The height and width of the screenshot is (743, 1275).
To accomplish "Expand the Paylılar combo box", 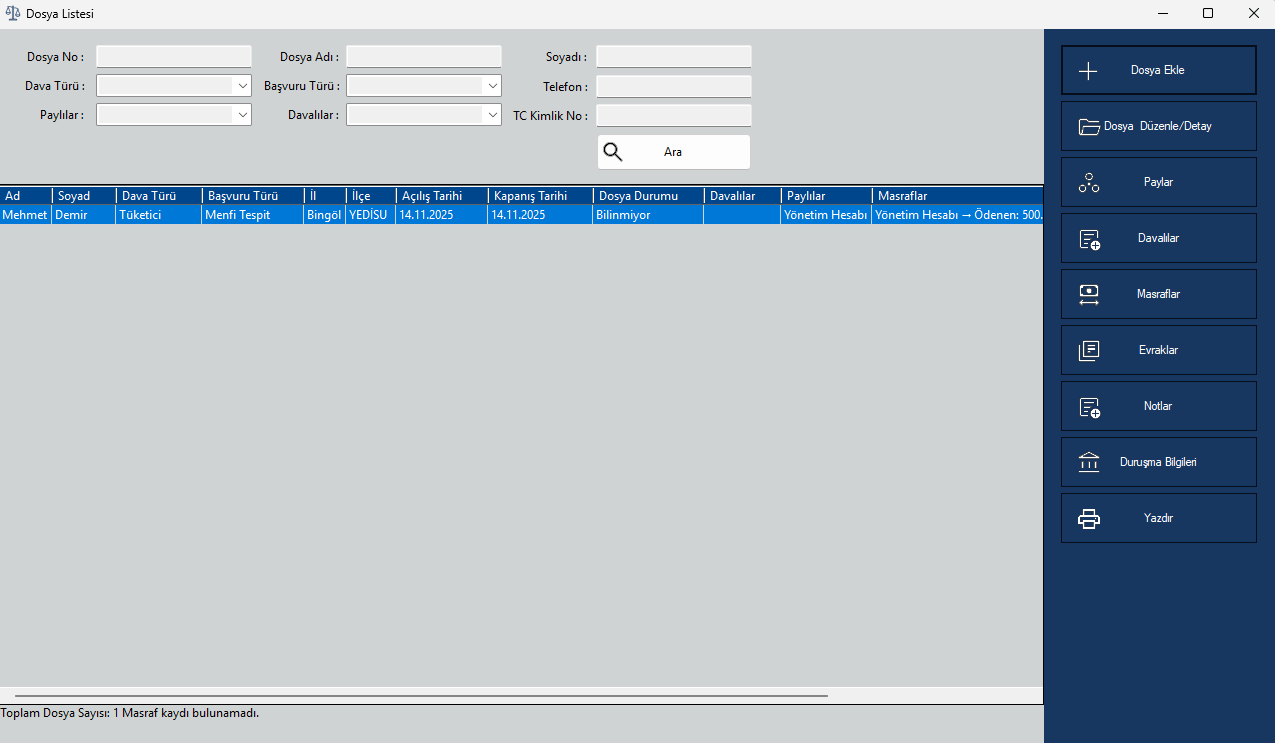I will tap(242, 115).
